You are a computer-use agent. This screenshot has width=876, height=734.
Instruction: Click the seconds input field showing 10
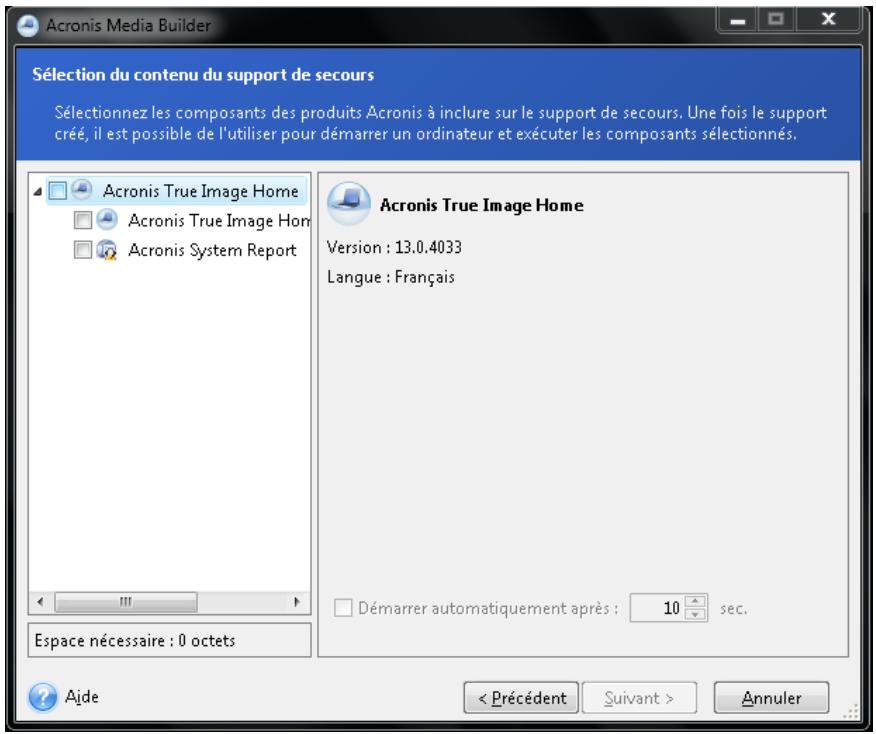pyautogui.click(x=658, y=608)
